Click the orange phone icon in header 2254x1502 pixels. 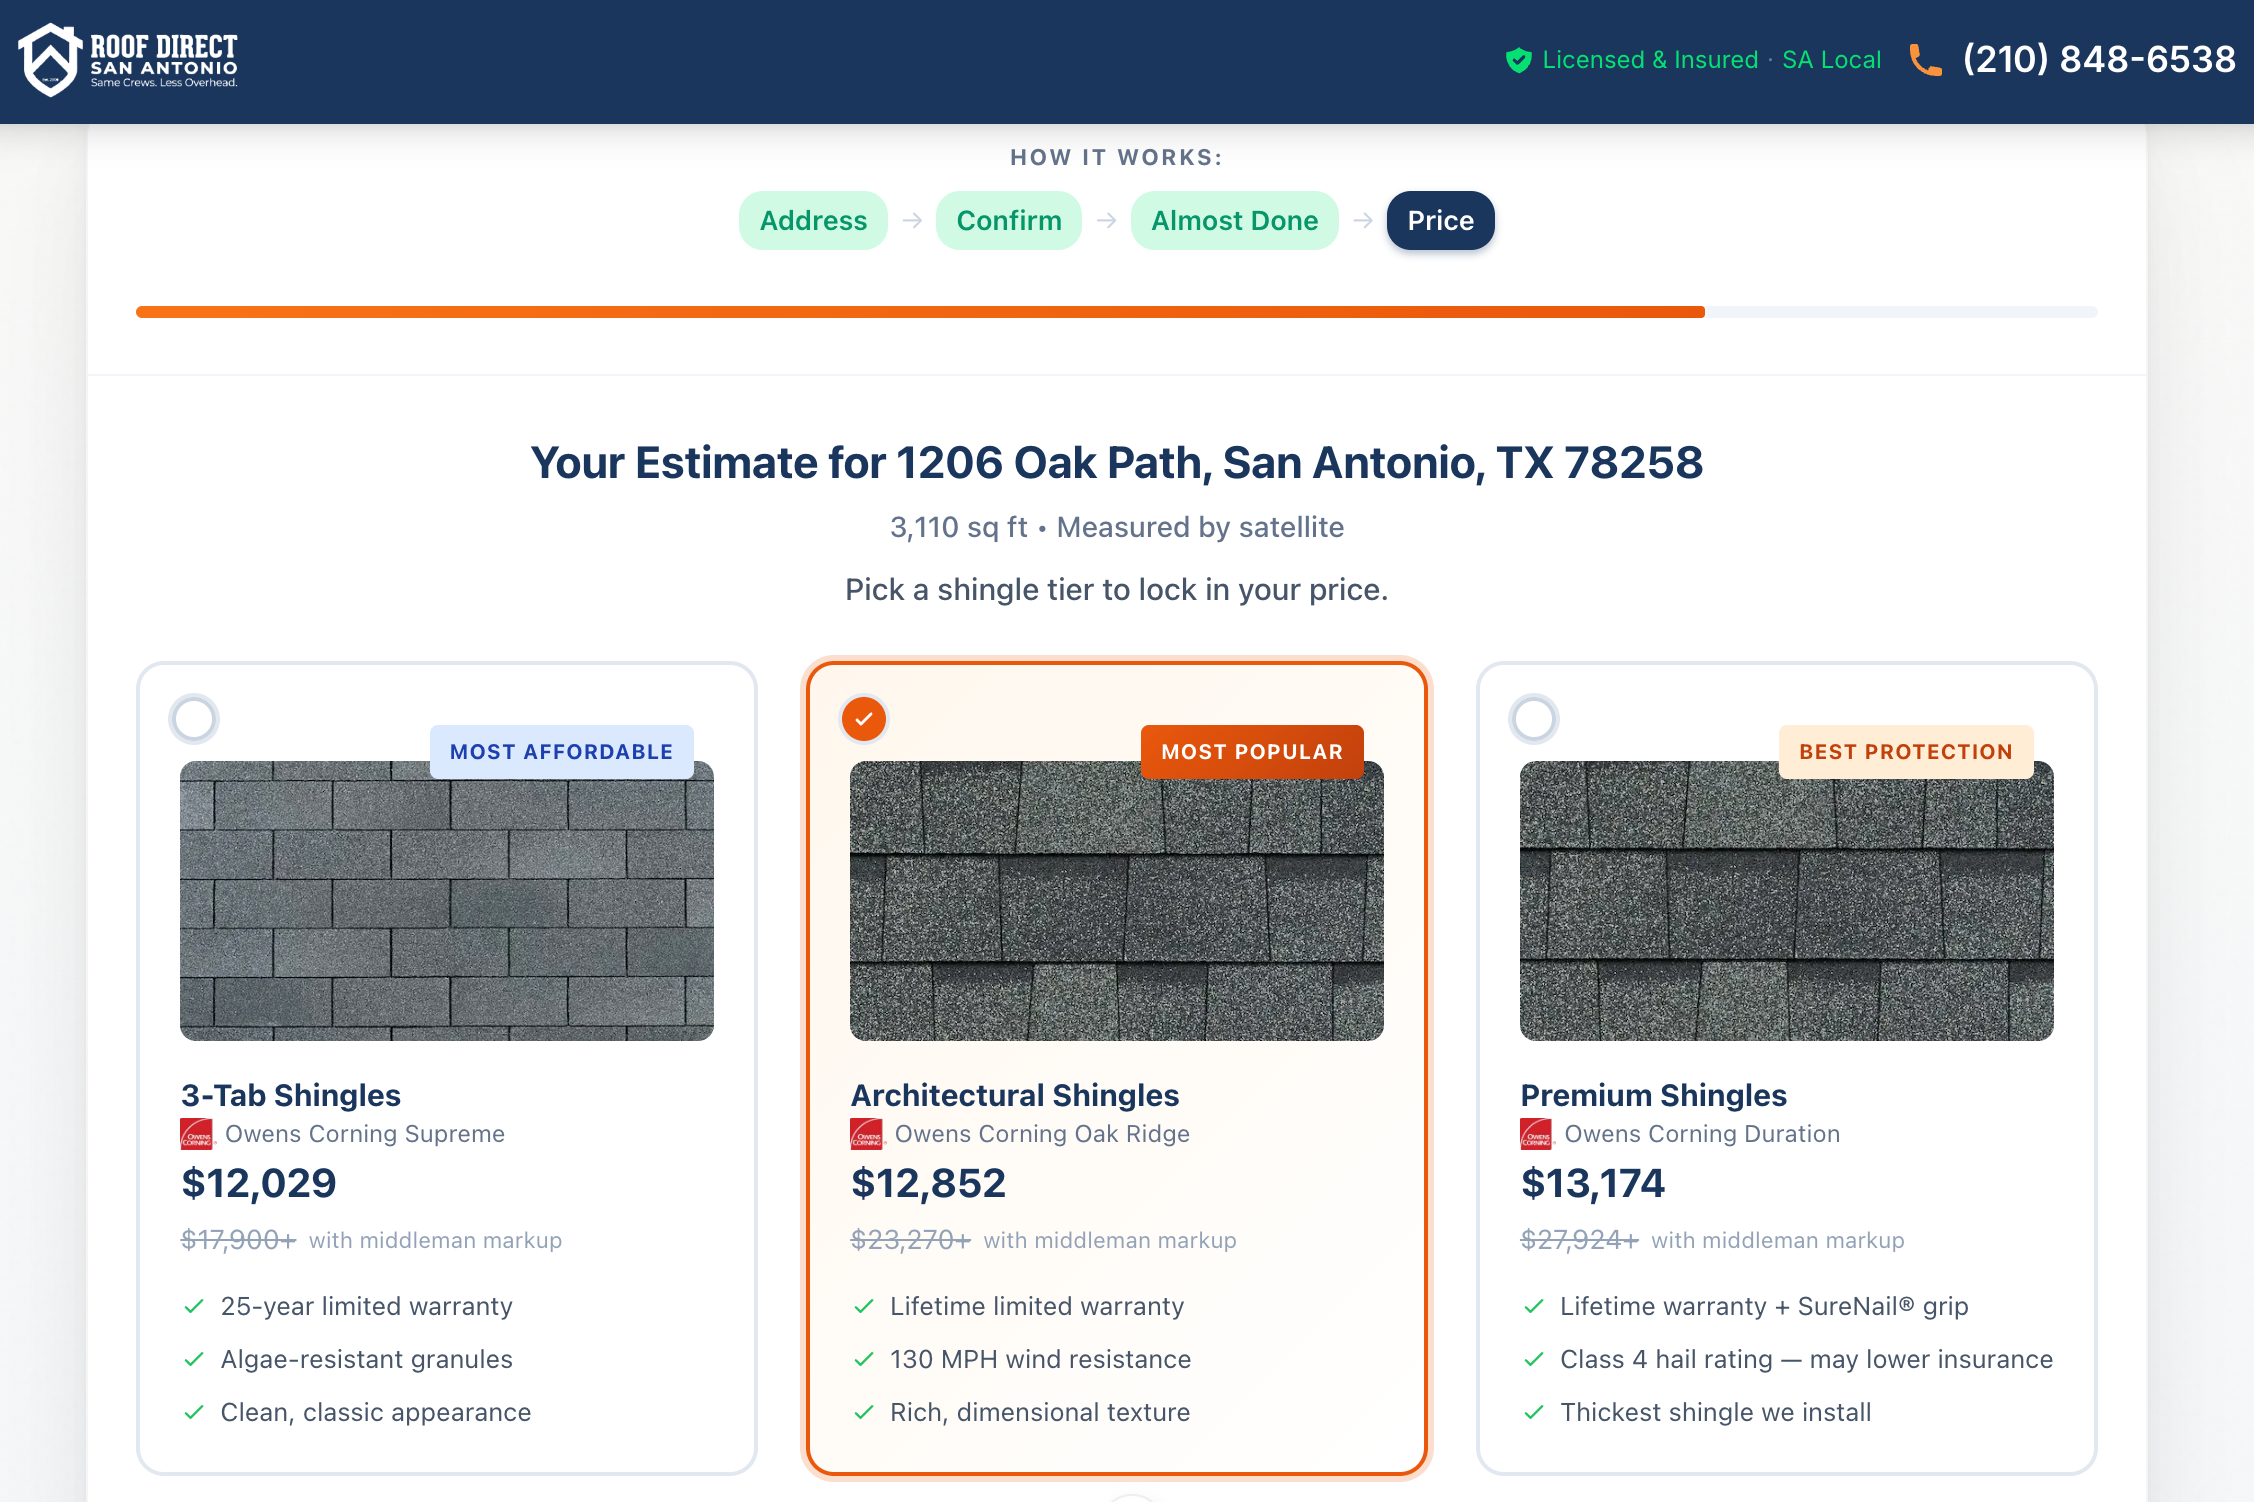point(1925,60)
